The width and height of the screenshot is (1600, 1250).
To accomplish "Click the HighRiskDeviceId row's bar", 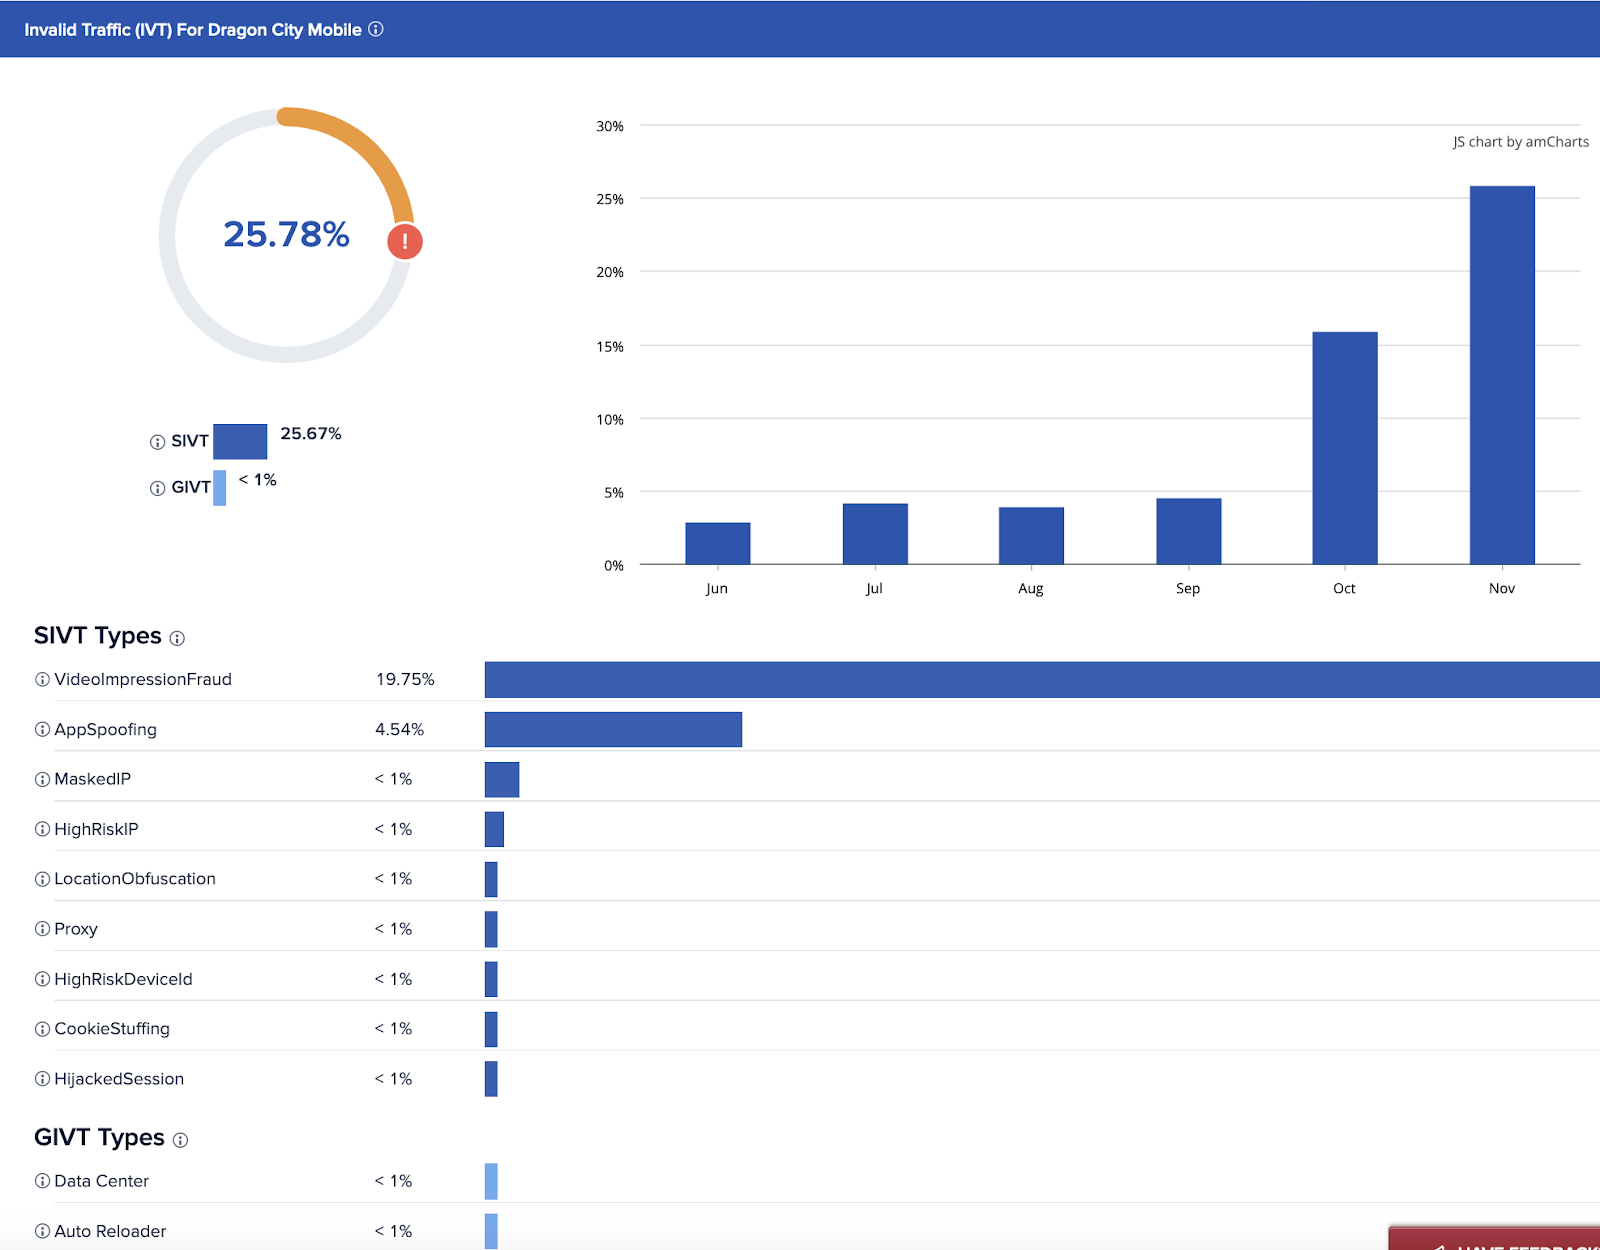I will coord(491,979).
